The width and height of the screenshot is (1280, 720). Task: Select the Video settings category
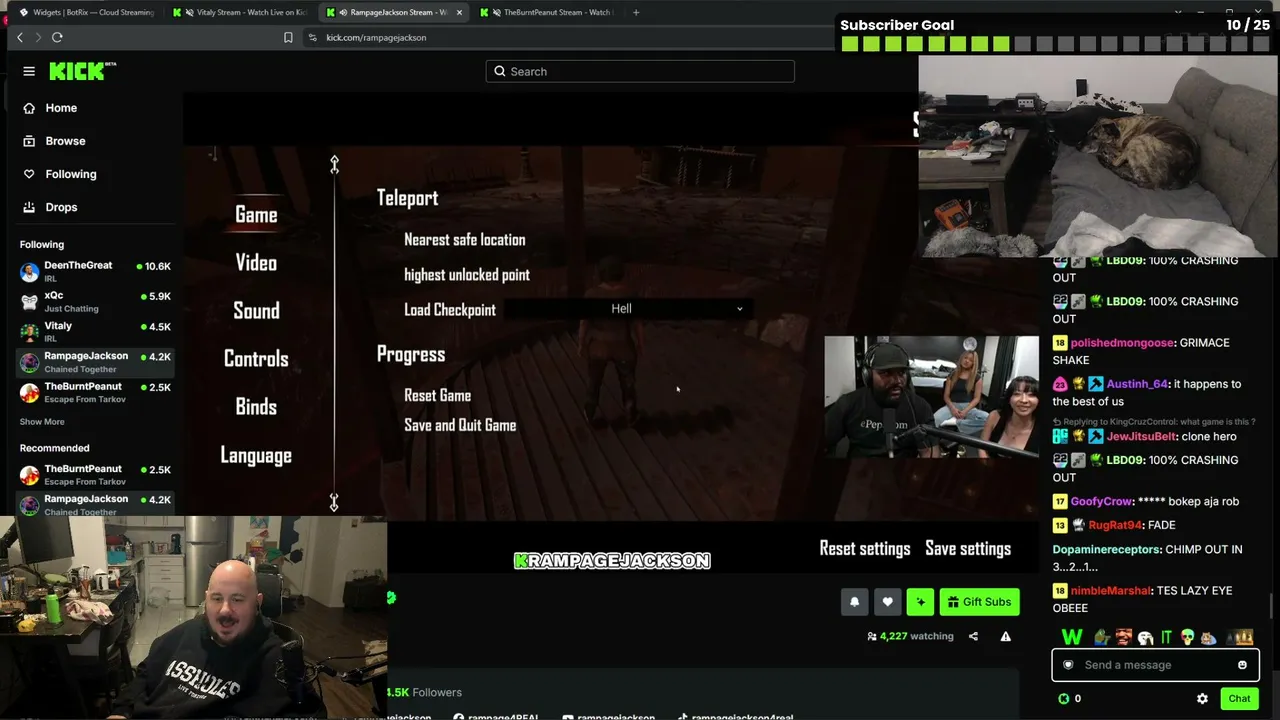pyautogui.click(x=256, y=263)
